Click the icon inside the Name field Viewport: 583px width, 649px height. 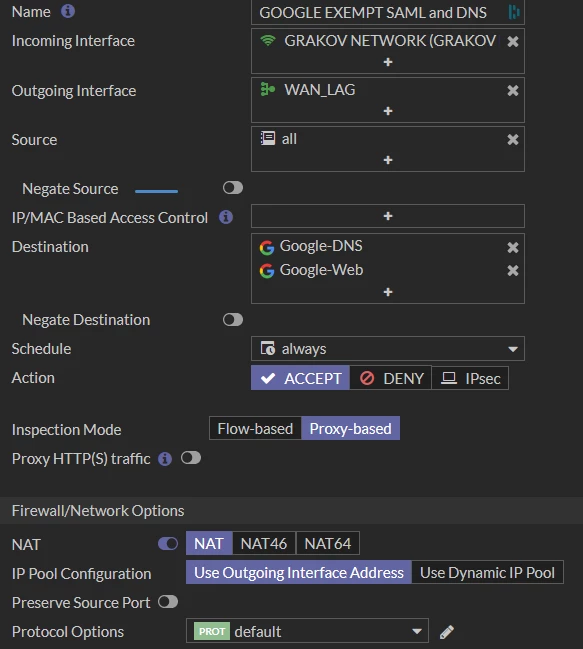click(x=514, y=12)
